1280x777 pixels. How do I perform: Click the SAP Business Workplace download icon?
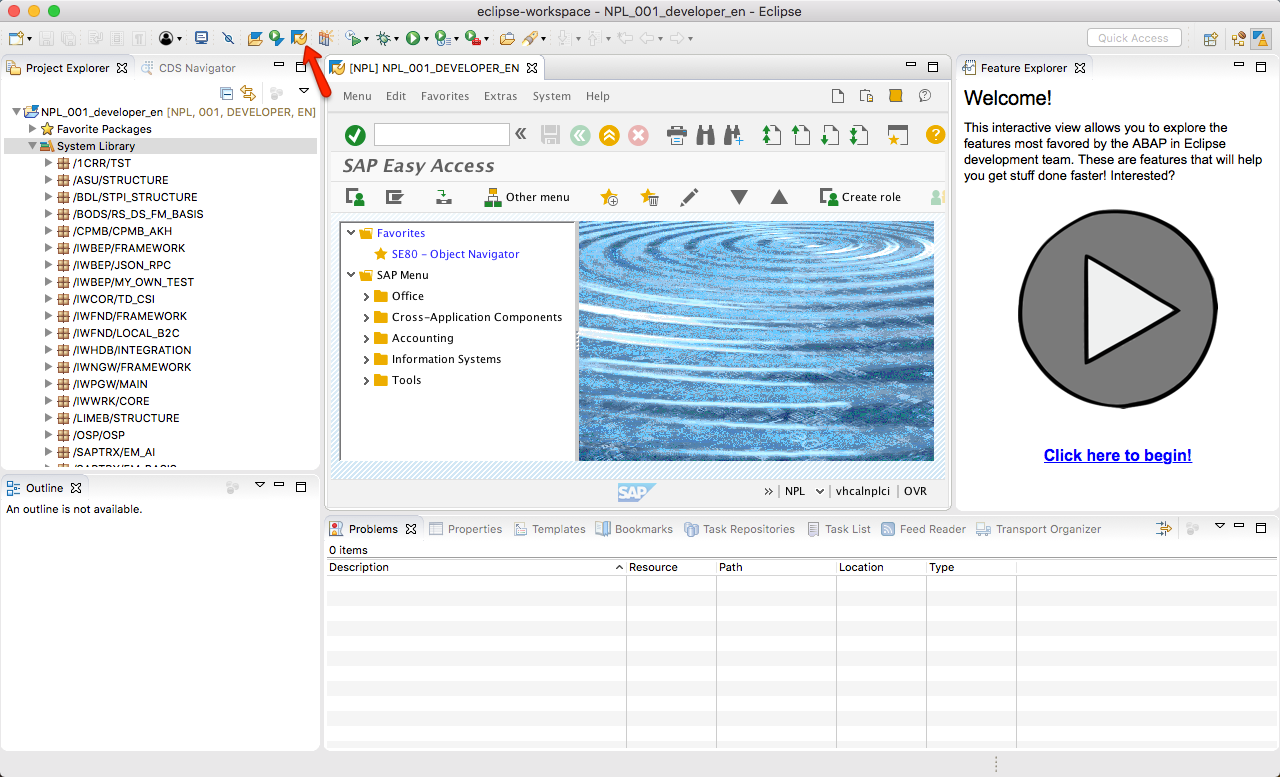coord(443,197)
